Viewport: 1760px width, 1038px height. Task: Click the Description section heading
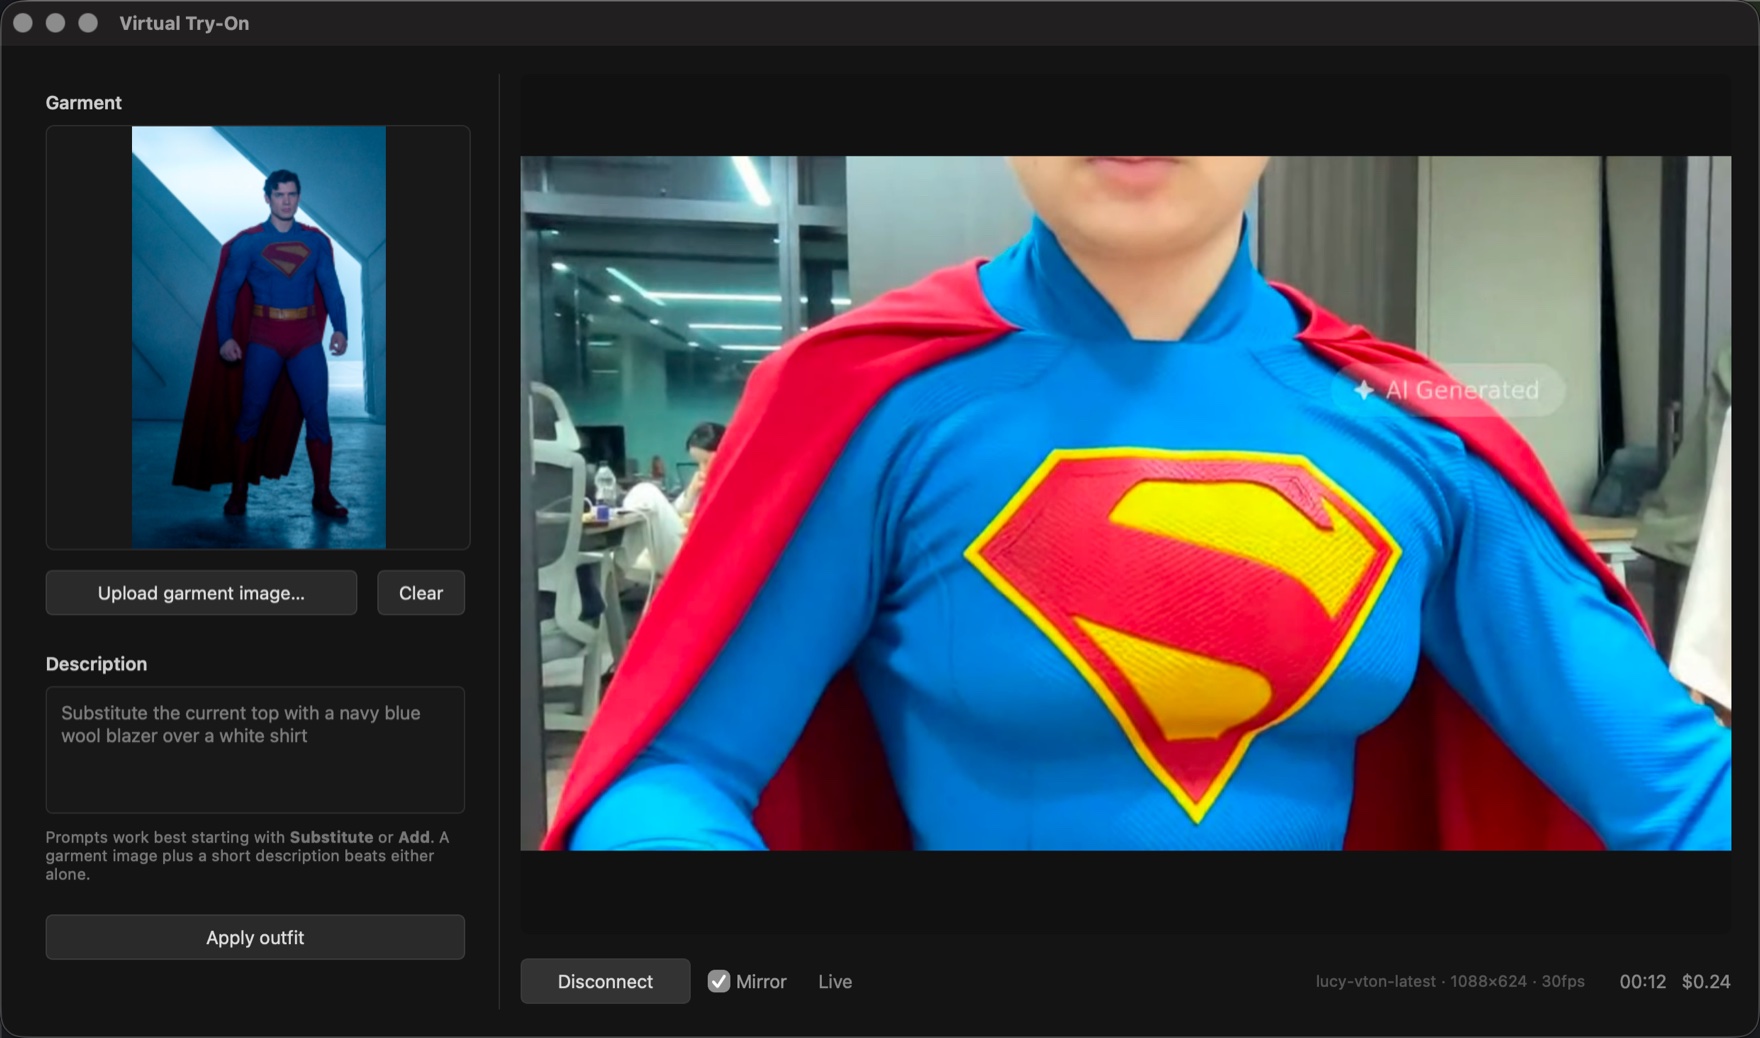coord(96,664)
